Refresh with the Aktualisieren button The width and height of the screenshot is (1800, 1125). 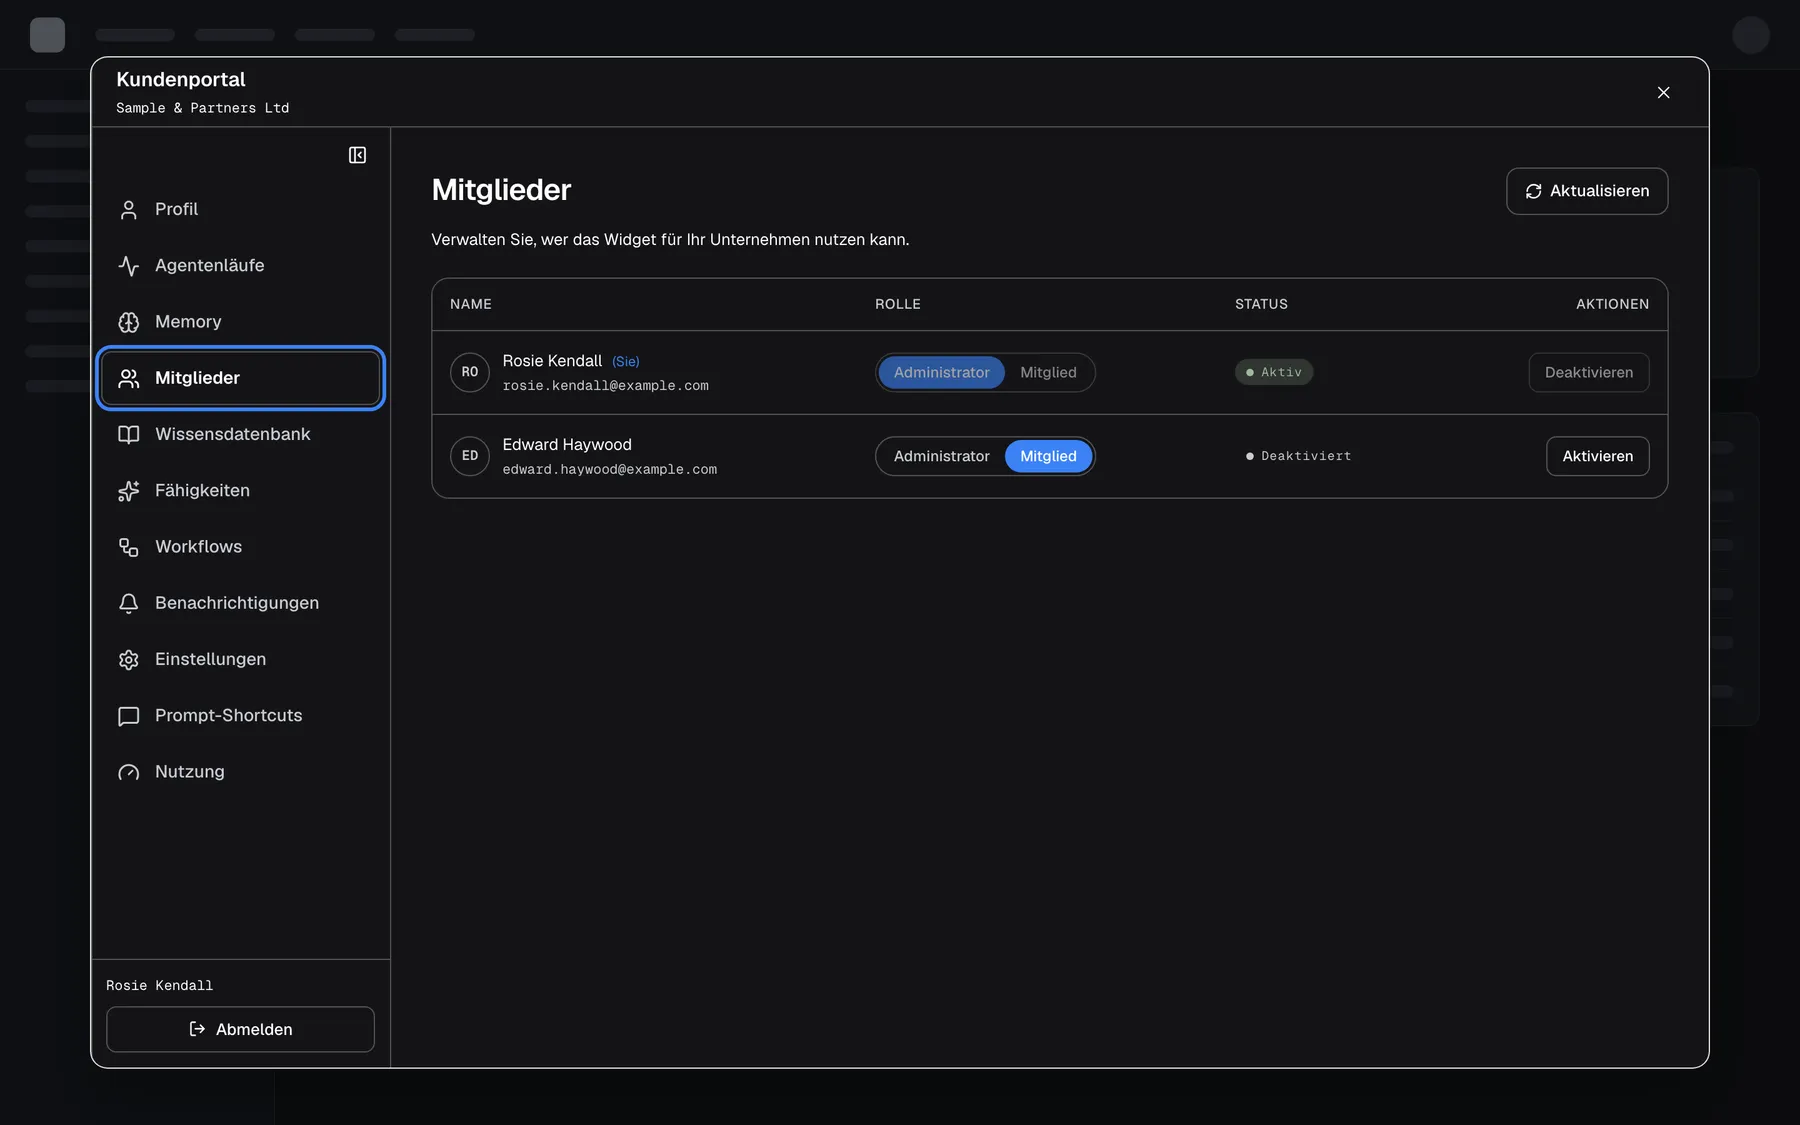(x=1587, y=191)
